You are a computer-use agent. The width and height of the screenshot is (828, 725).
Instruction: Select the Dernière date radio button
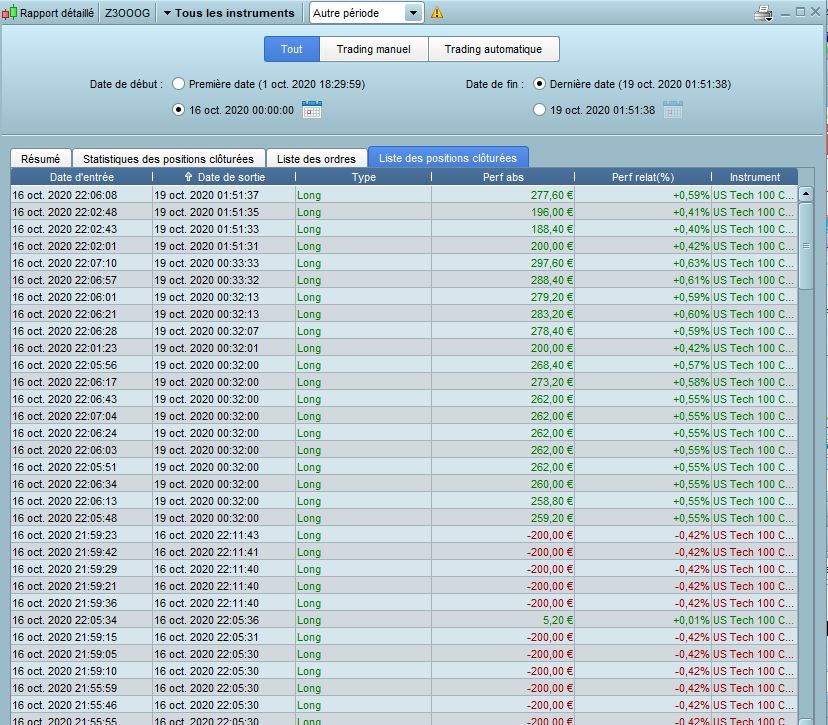coord(540,84)
